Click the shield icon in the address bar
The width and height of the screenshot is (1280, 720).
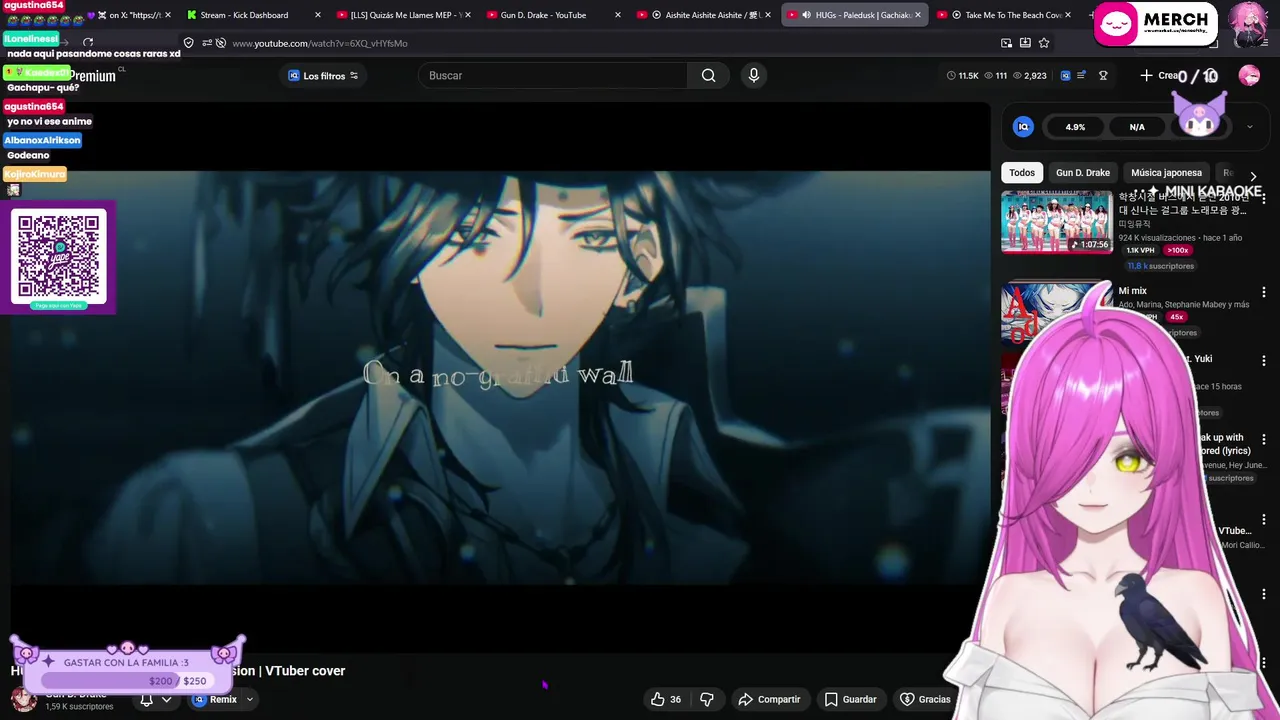pos(188,43)
